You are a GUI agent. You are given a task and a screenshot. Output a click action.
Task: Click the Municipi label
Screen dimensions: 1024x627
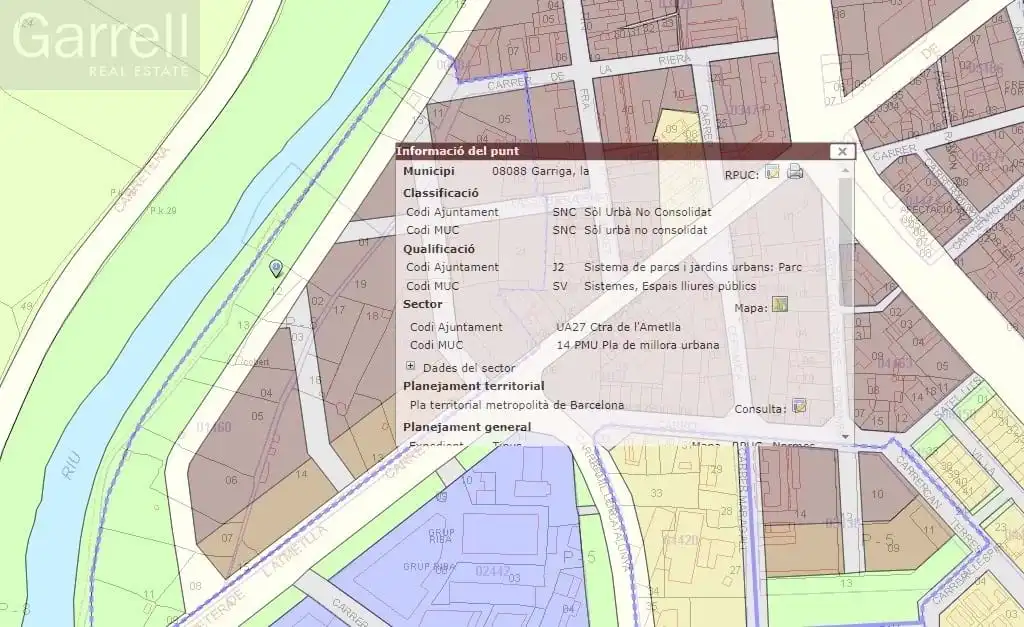click(x=428, y=171)
